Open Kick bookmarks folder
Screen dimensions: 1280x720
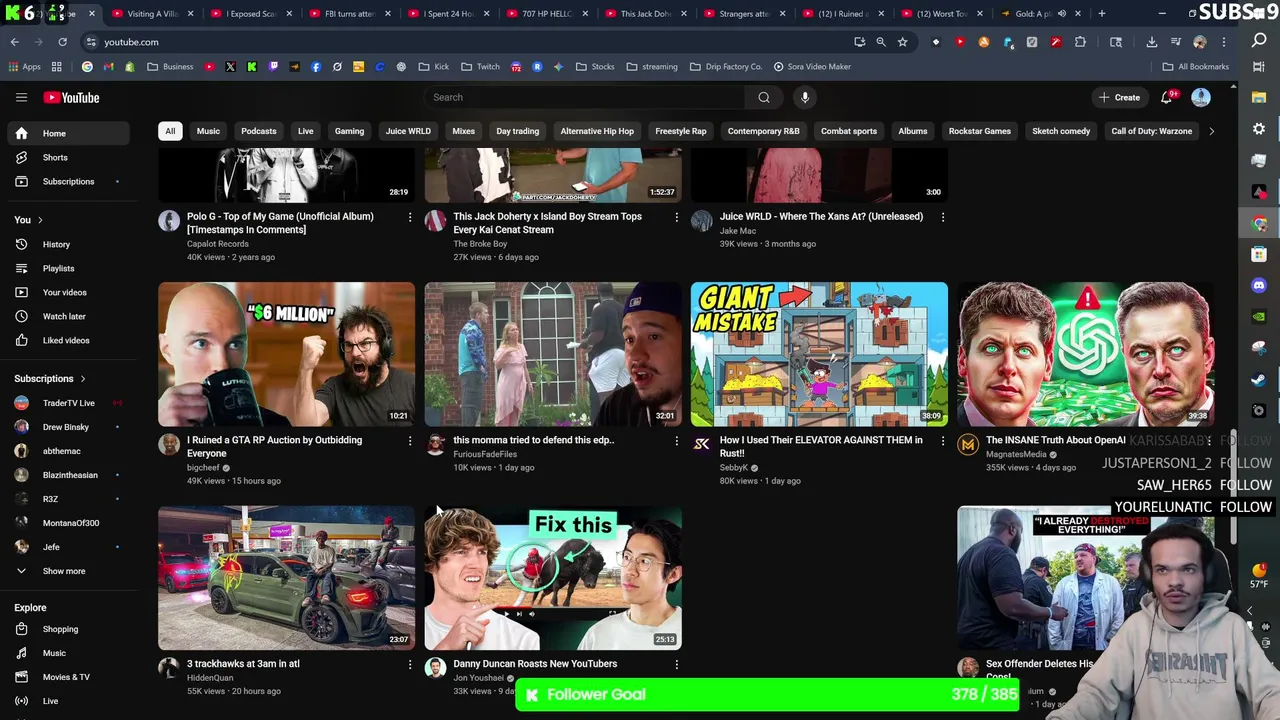tap(434, 67)
